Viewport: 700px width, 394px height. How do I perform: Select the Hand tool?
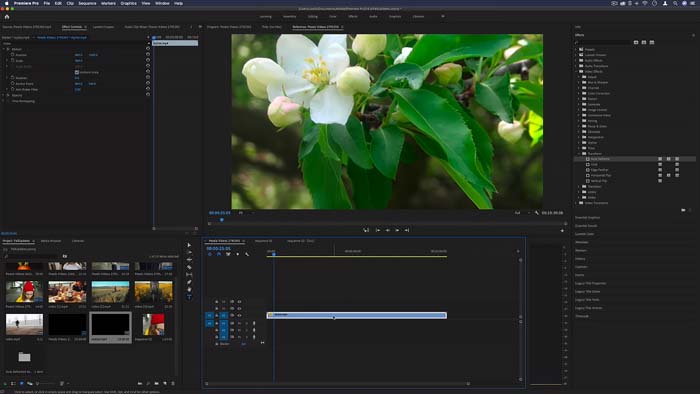coord(189,289)
